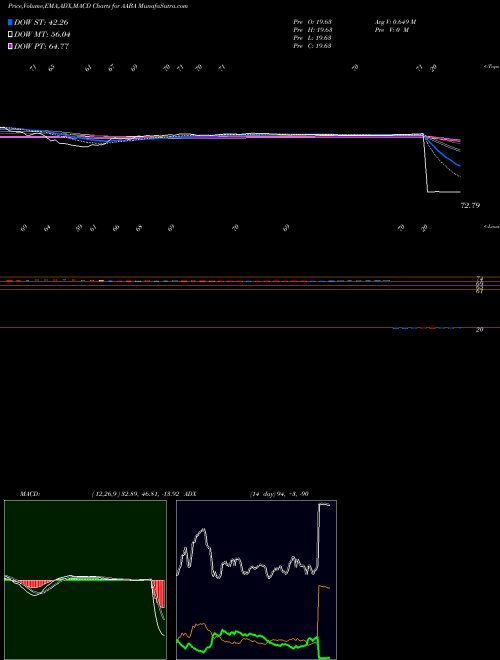Click the chart title for AABA MunafaSutra.com
Viewport: 500px width, 660px height.
coord(98,6)
